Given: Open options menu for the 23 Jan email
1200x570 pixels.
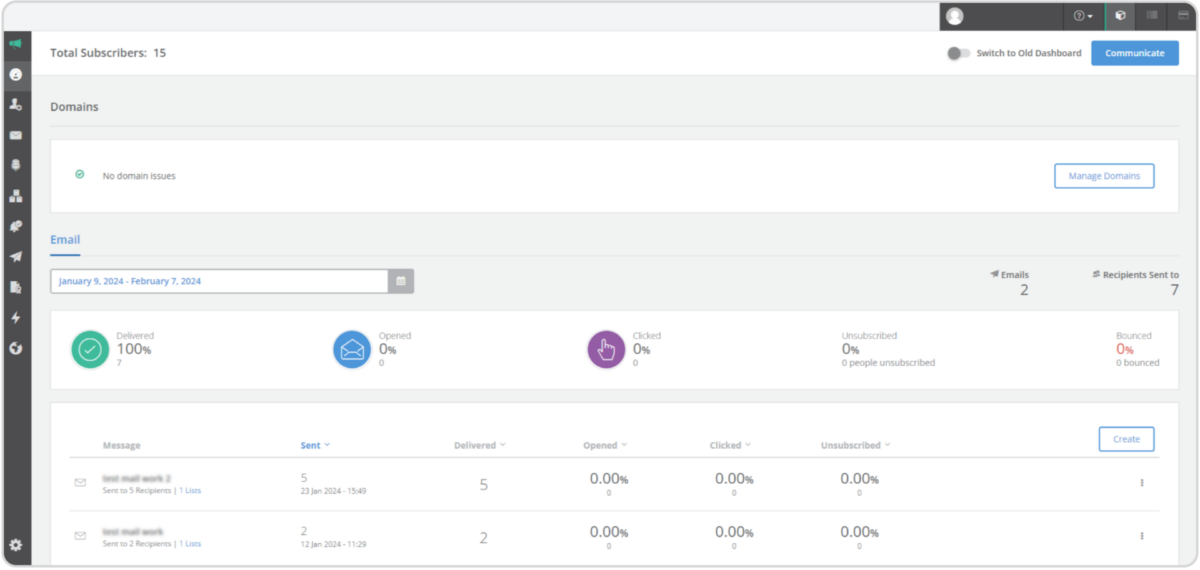Looking at the screenshot, I should (1142, 483).
